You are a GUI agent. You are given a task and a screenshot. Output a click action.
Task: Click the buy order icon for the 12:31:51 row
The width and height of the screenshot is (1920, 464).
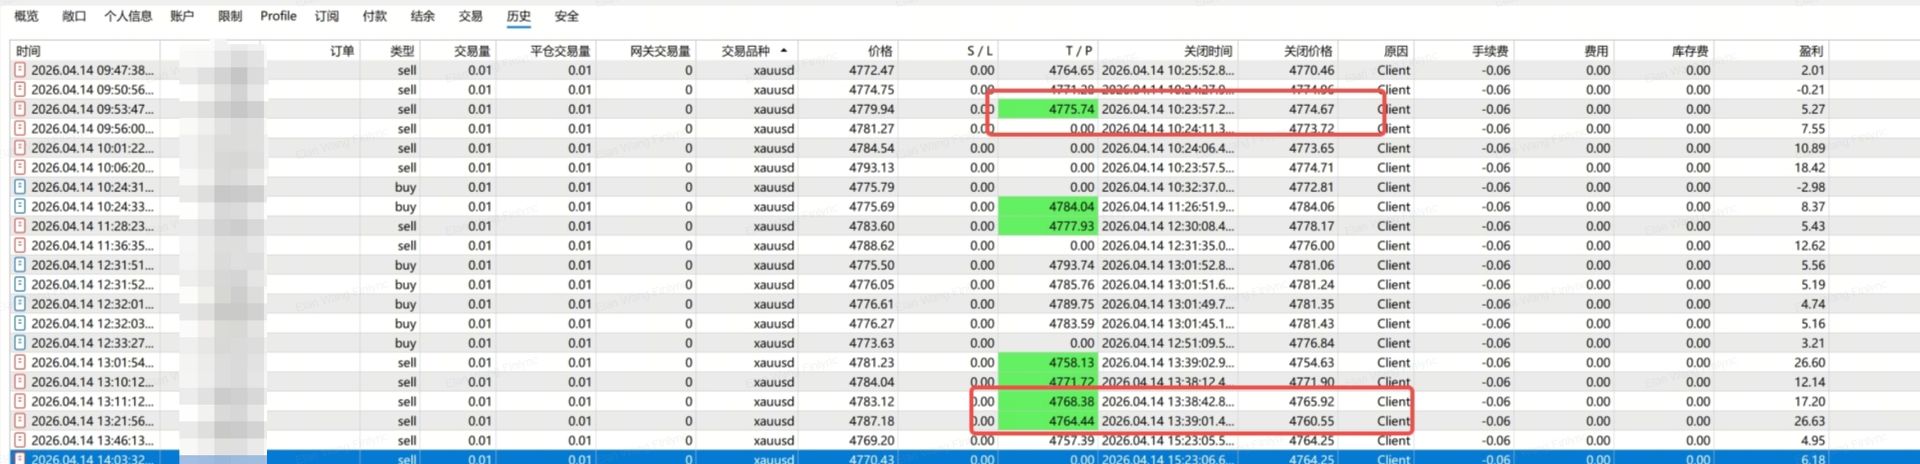(x=20, y=265)
